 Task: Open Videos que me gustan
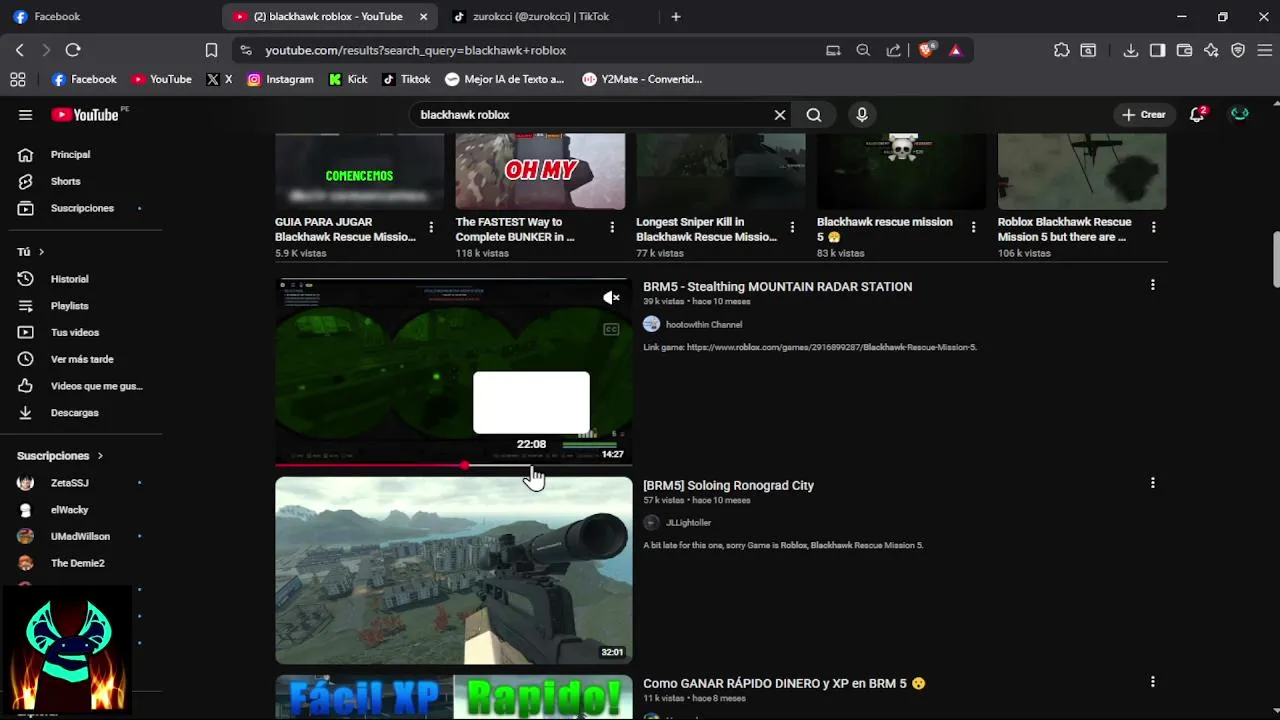point(81,386)
